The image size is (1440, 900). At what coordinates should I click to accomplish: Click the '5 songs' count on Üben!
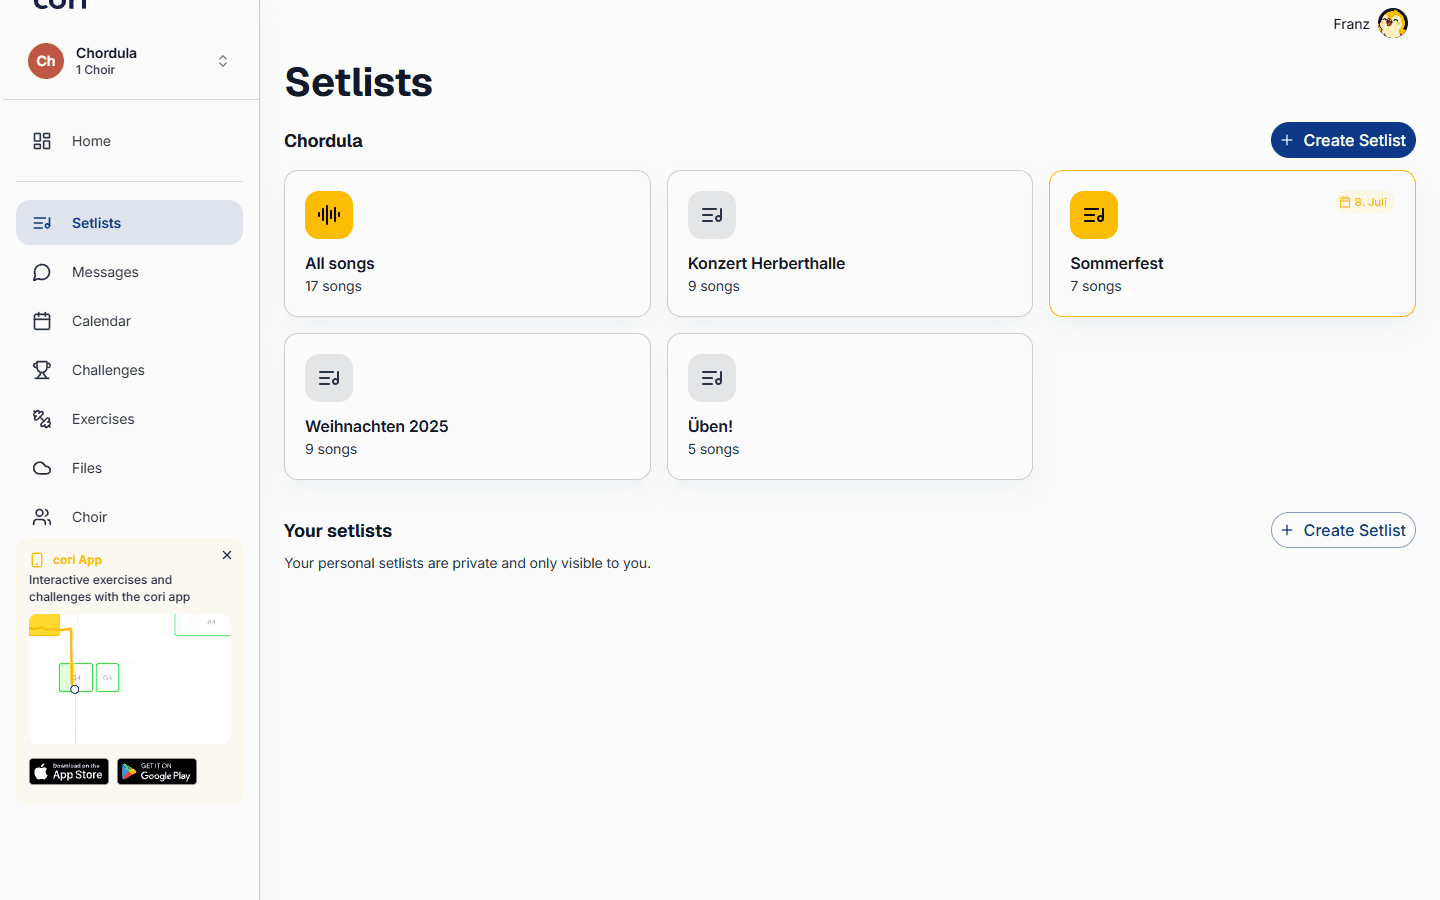[x=714, y=449]
